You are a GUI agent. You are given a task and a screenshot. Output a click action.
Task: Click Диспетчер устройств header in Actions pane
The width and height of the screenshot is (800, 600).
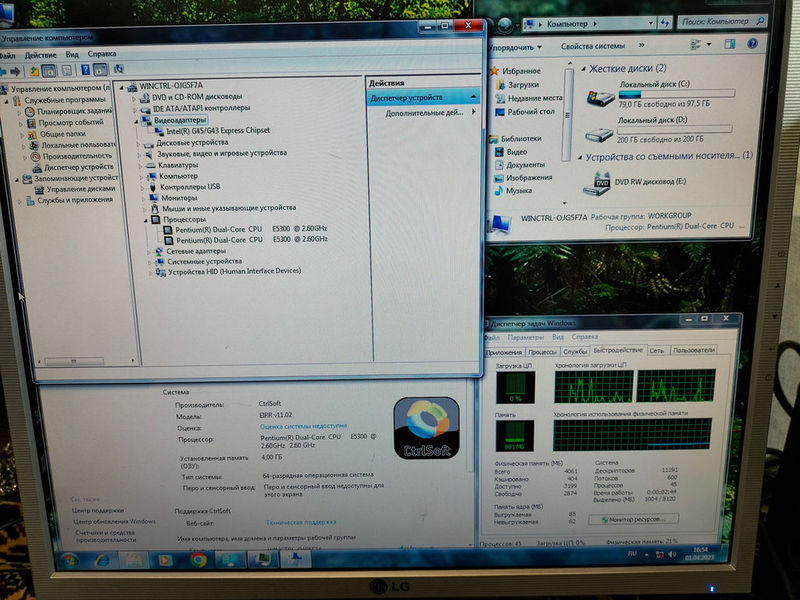pyautogui.click(x=423, y=97)
